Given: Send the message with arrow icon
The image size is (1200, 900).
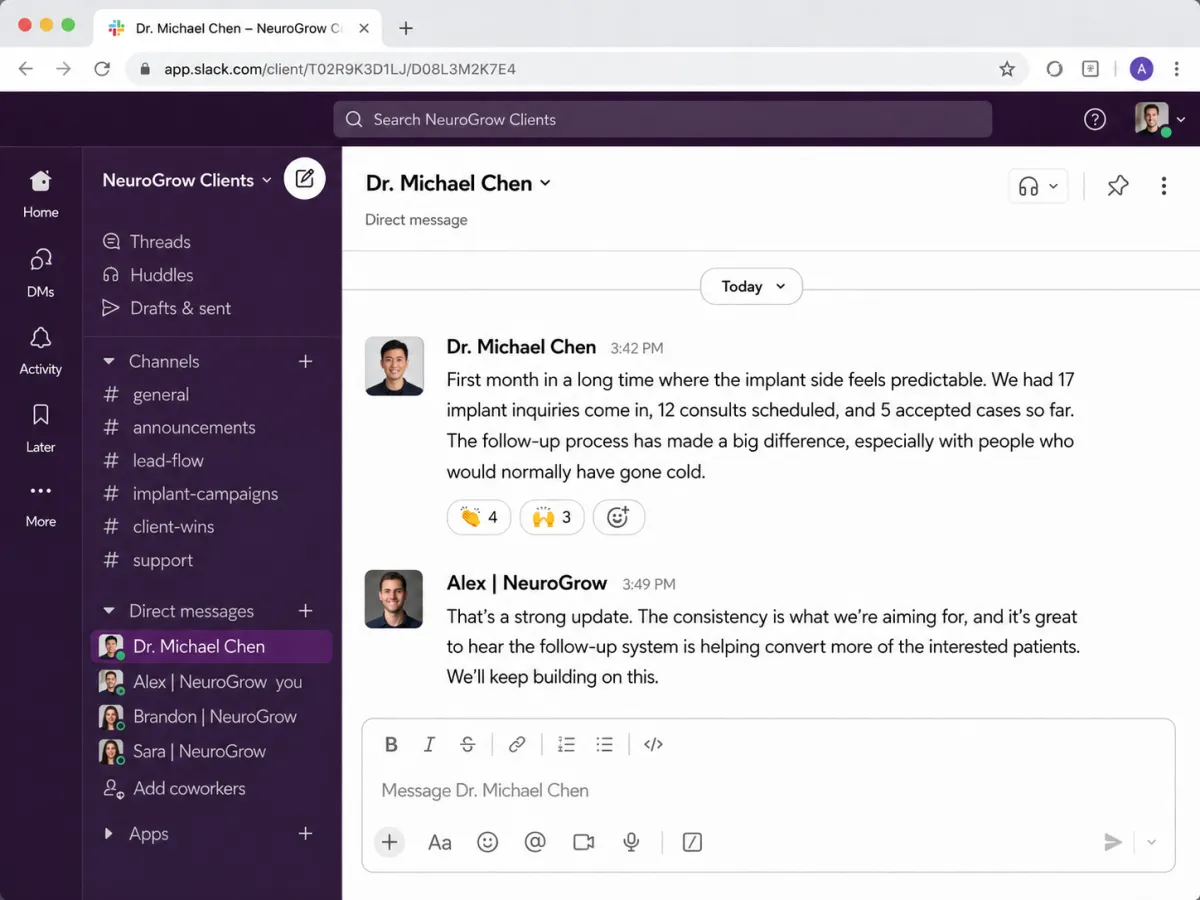Looking at the screenshot, I should pos(1113,842).
